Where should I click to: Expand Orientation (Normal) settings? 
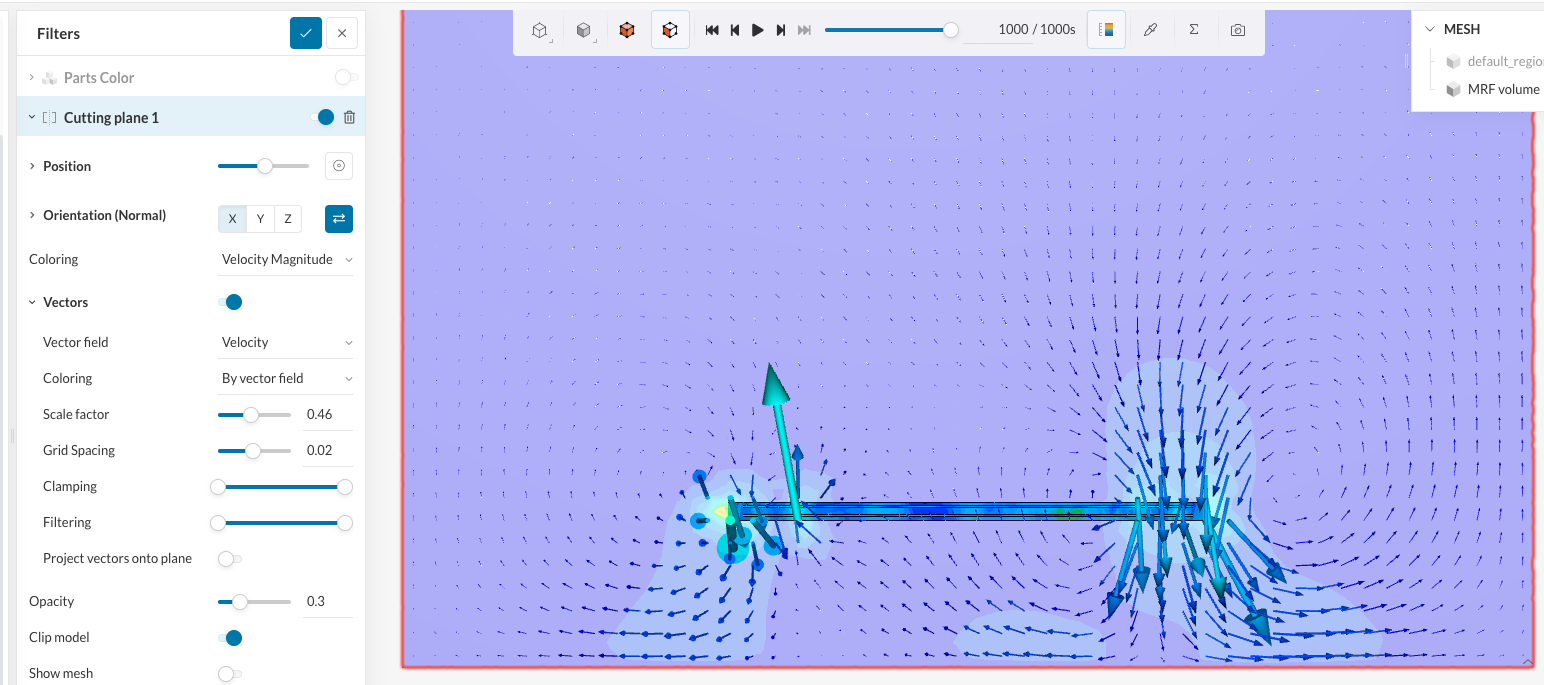pos(31,215)
